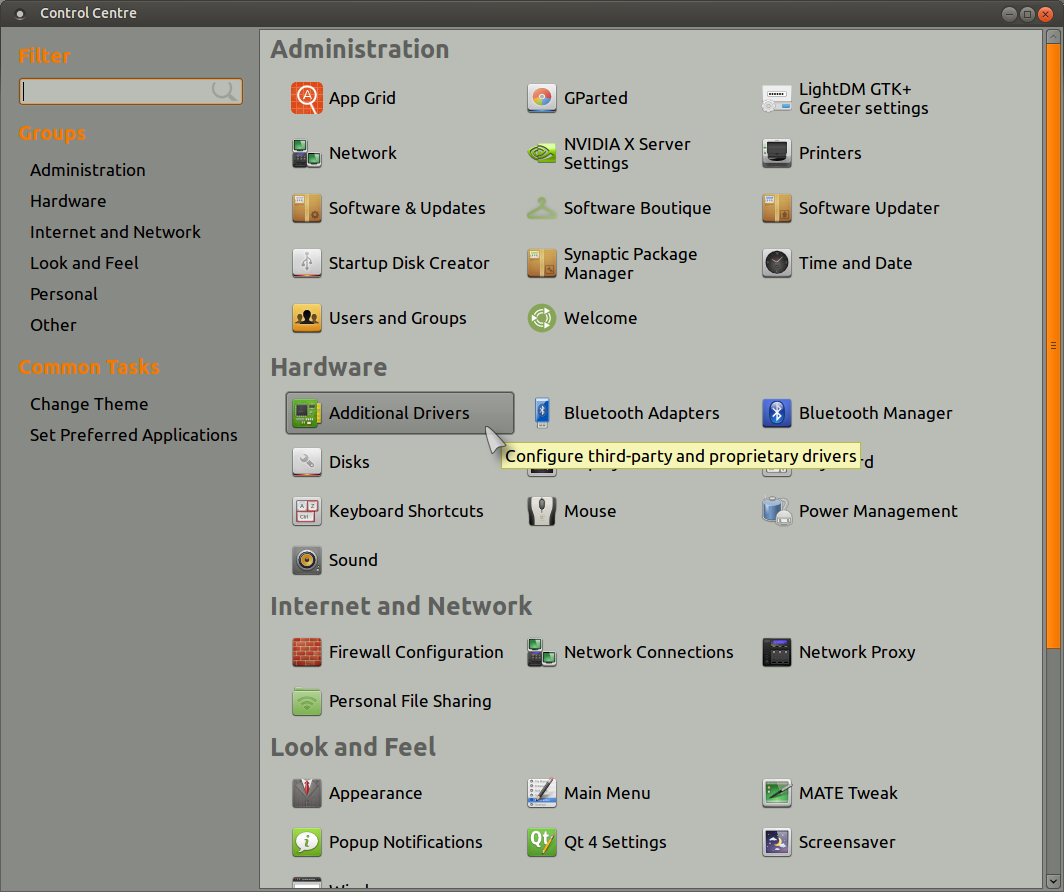
Task: Click the orange vertical scrollbar
Action: (x=1053, y=346)
